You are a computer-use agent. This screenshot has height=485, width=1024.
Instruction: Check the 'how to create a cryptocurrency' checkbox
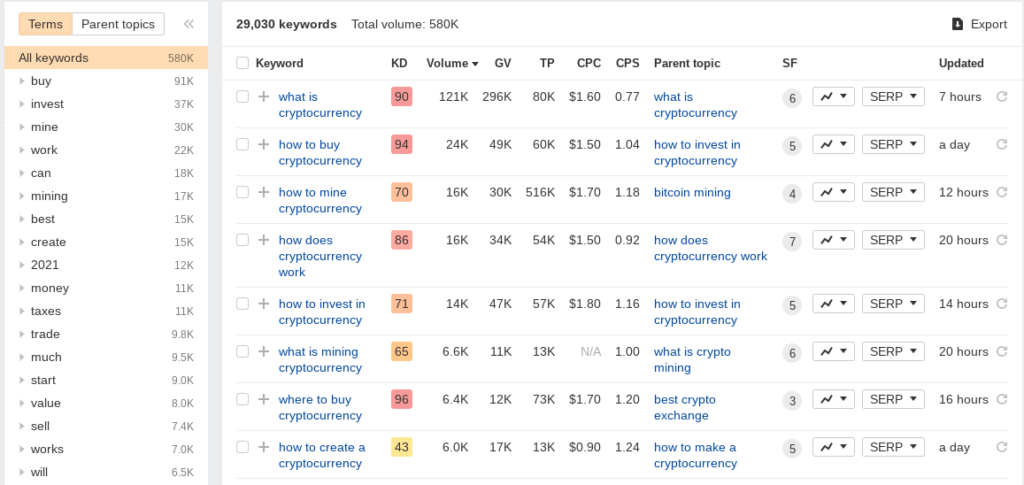tap(242, 447)
